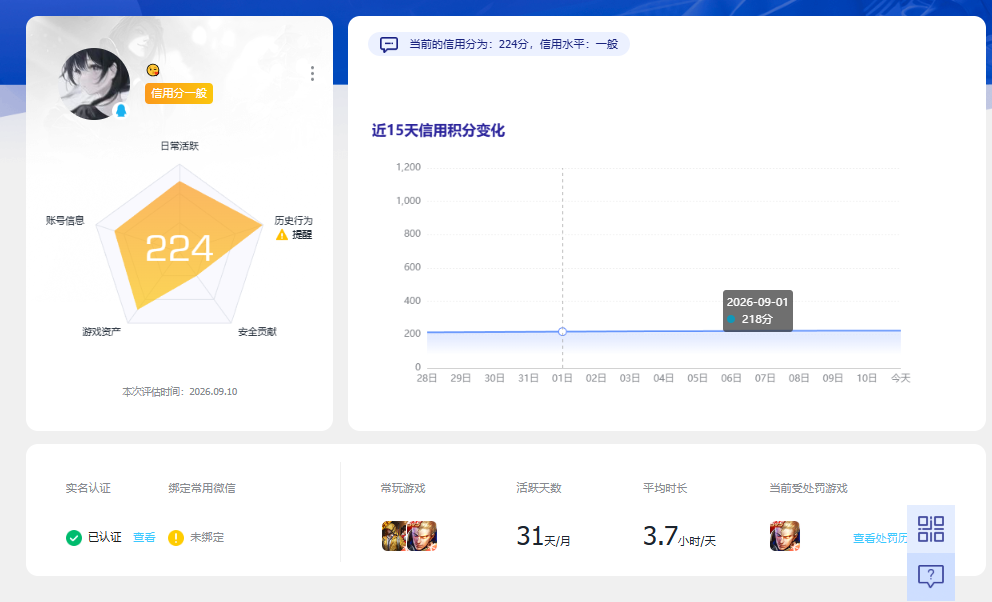Click the 224 score in the radar chart

pos(179,248)
